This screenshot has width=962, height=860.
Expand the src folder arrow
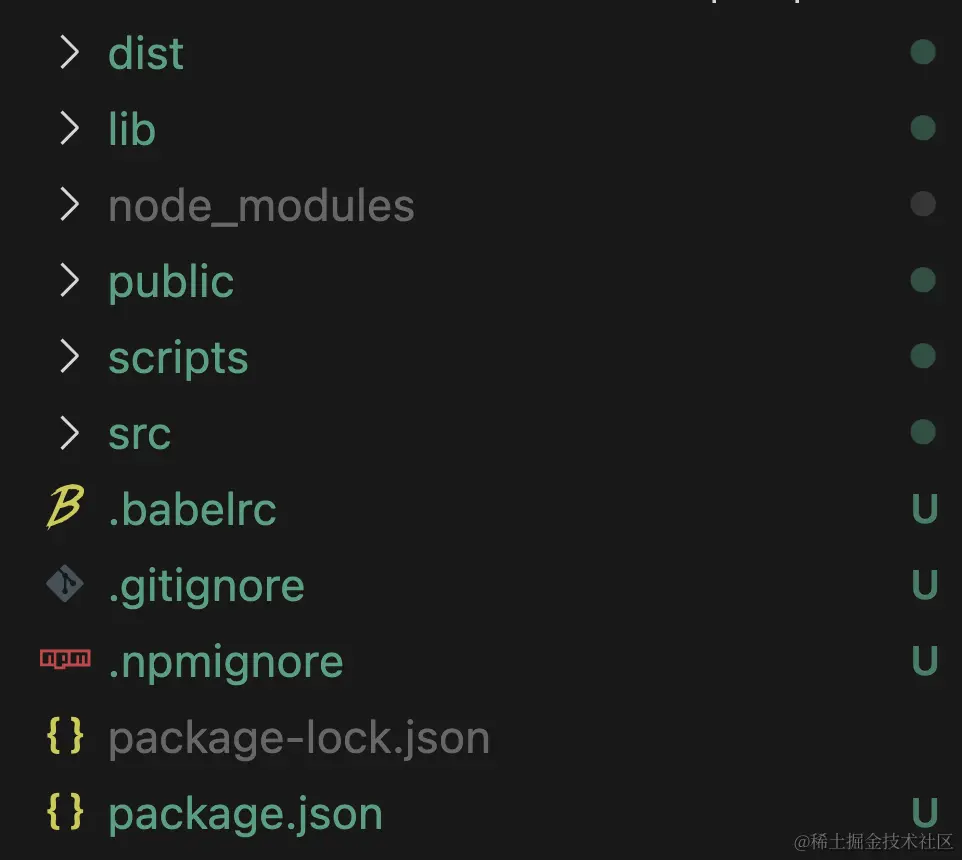[68, 433]
